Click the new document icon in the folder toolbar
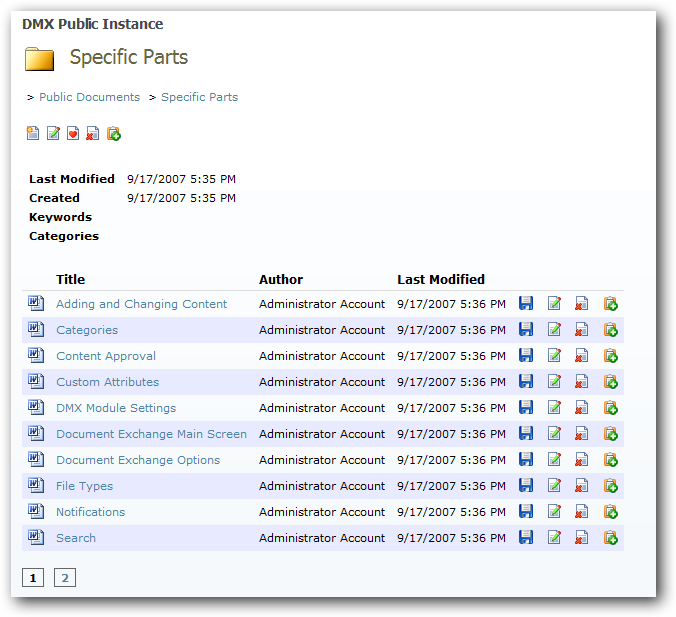Image resolution: width=676 pixels, height=617 pixels. (x=33, y=133)
